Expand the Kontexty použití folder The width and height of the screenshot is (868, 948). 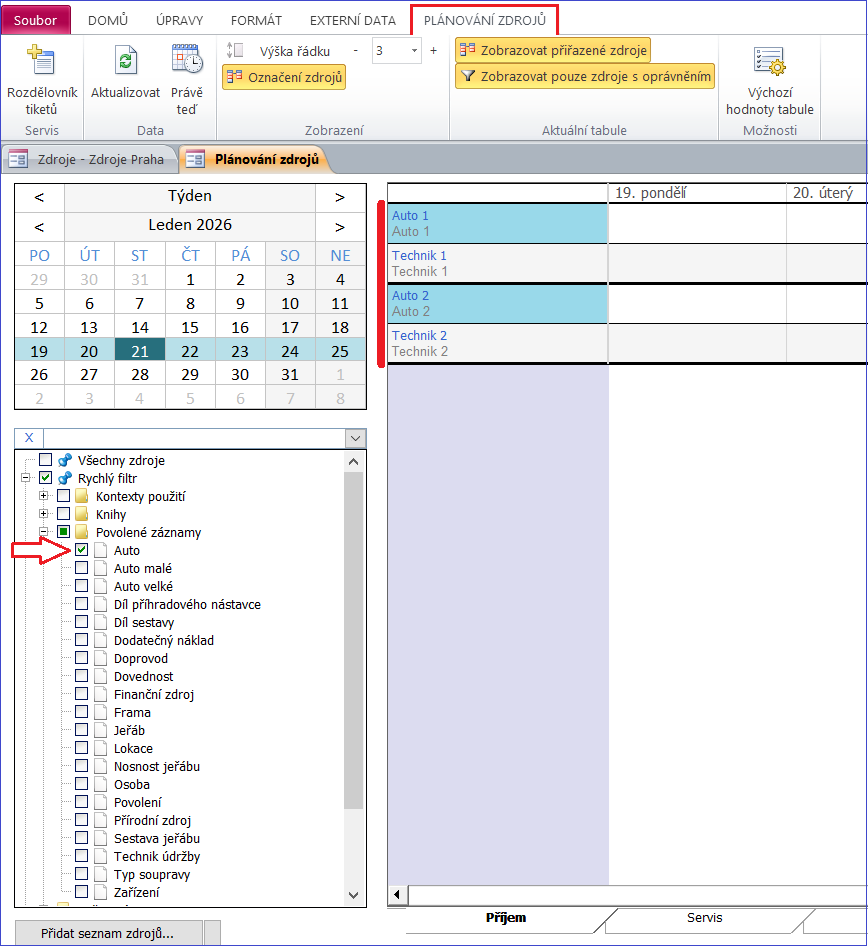[x=43, y=497]
